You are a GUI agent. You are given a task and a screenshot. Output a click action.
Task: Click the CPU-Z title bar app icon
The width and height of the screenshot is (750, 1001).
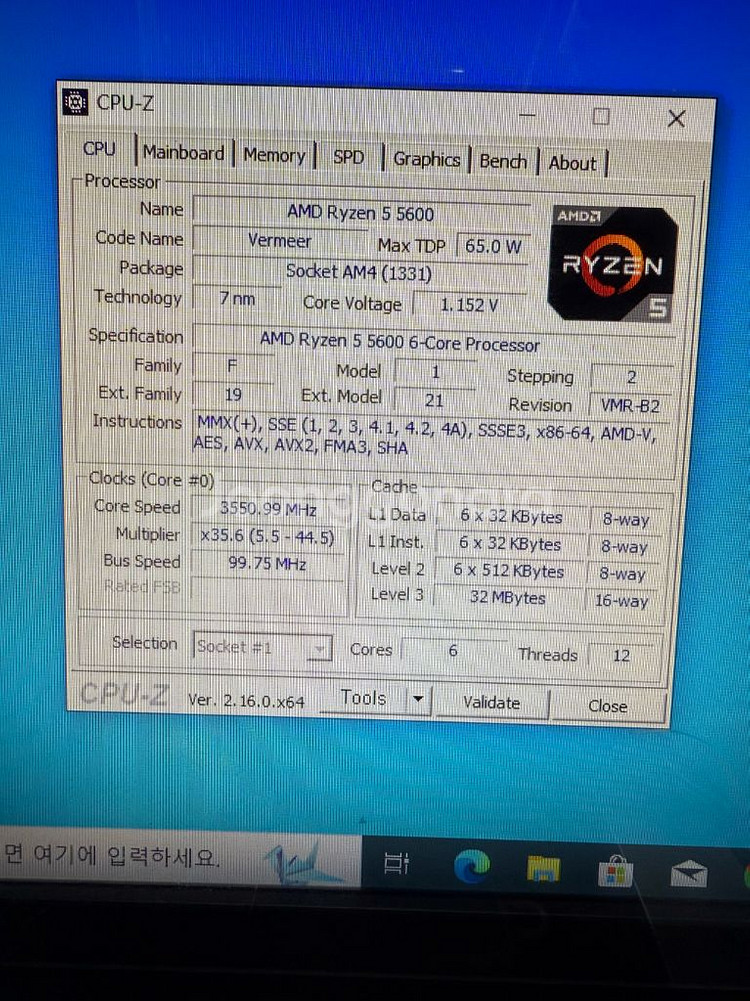75,102
